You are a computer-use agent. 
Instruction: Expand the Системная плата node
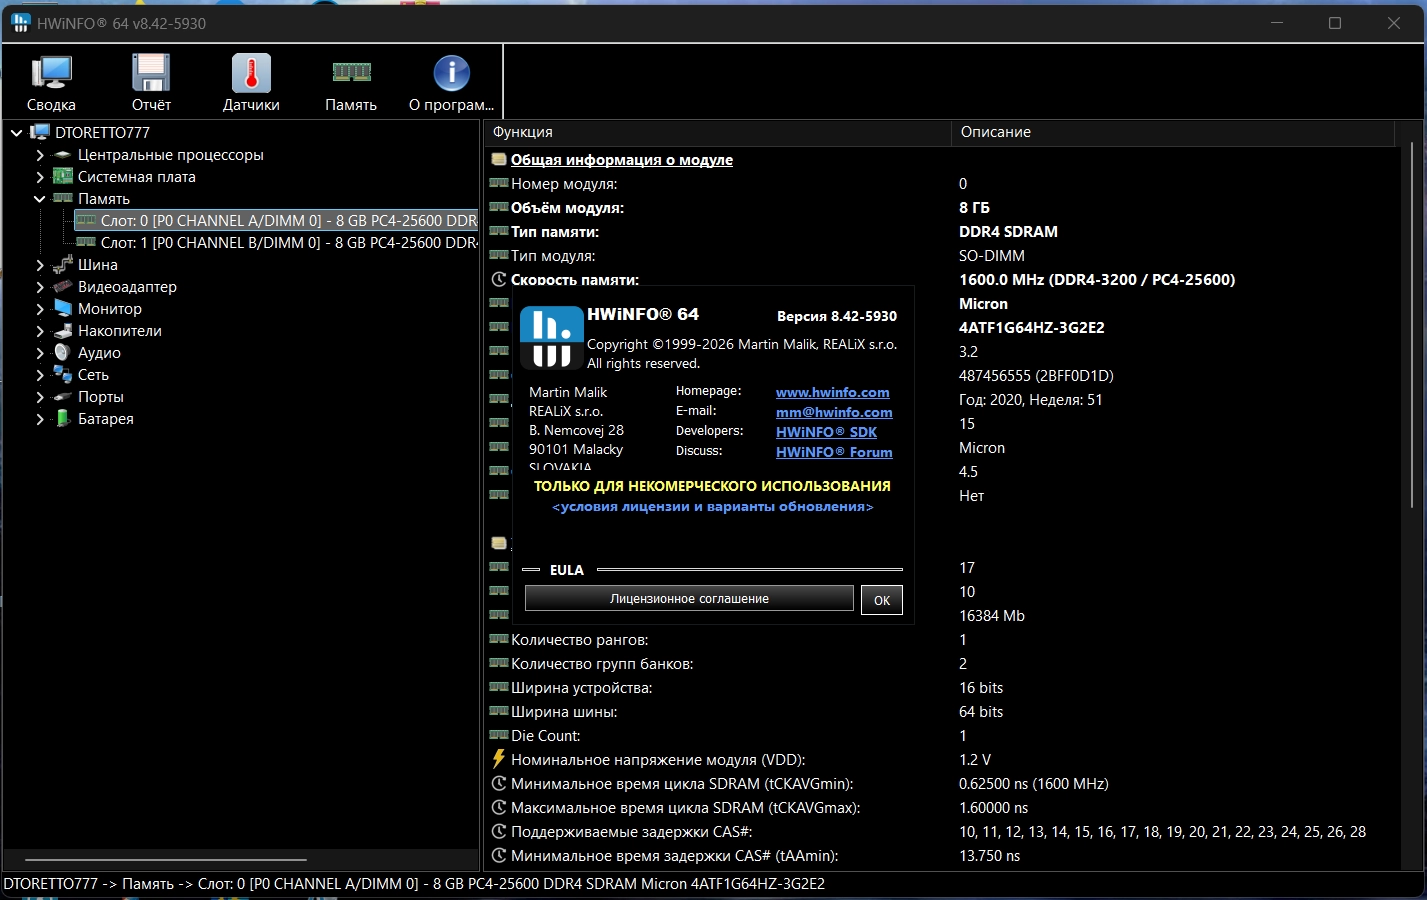click(40, 177)
